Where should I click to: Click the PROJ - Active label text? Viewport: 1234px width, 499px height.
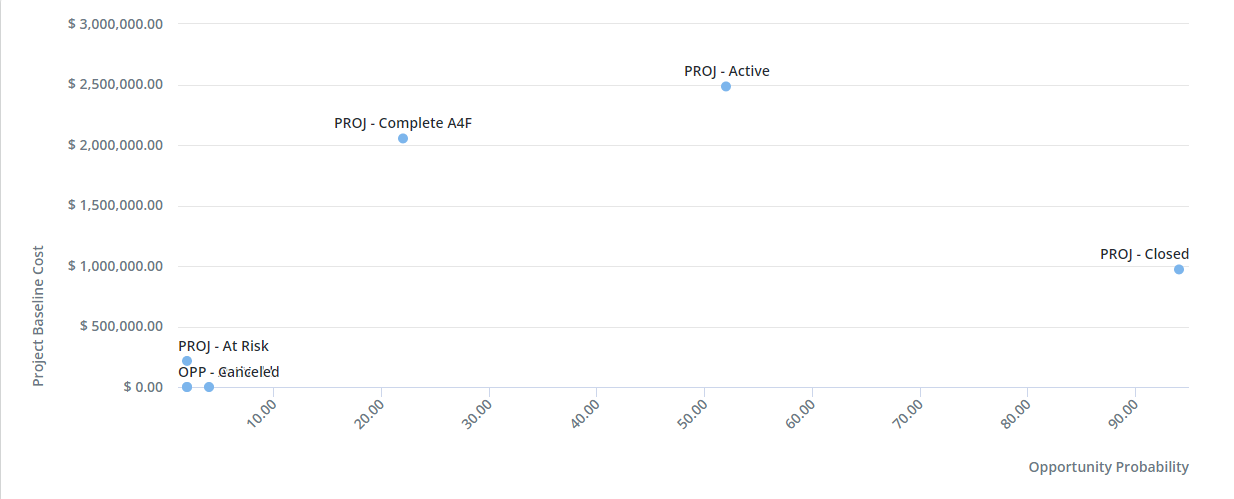click(x=727, y=71)
